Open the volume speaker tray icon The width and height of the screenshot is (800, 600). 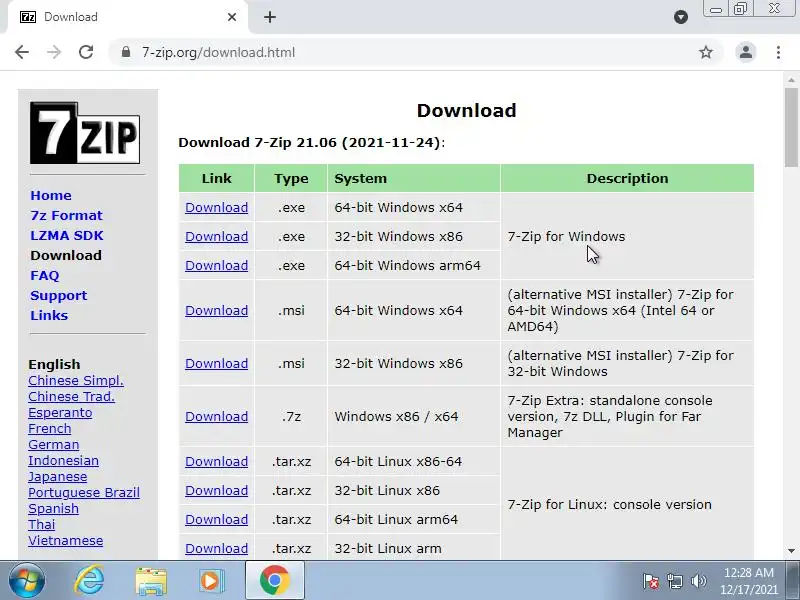(698, 581)
